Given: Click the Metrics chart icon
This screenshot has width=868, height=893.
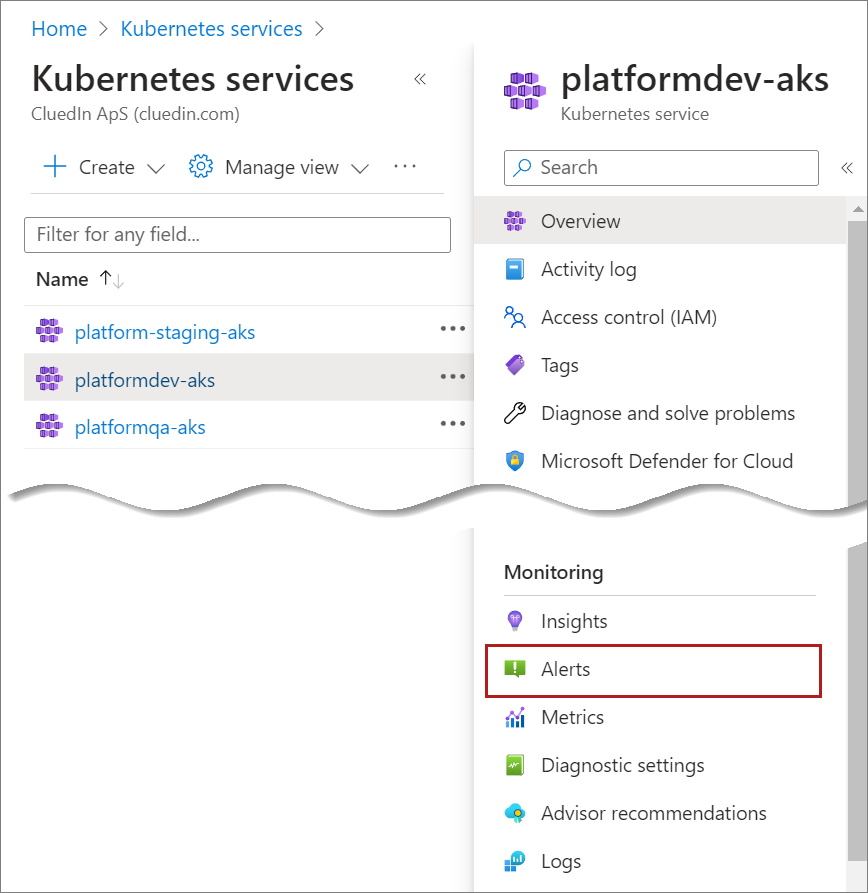Looking at the screenshot, I should 515,718.
